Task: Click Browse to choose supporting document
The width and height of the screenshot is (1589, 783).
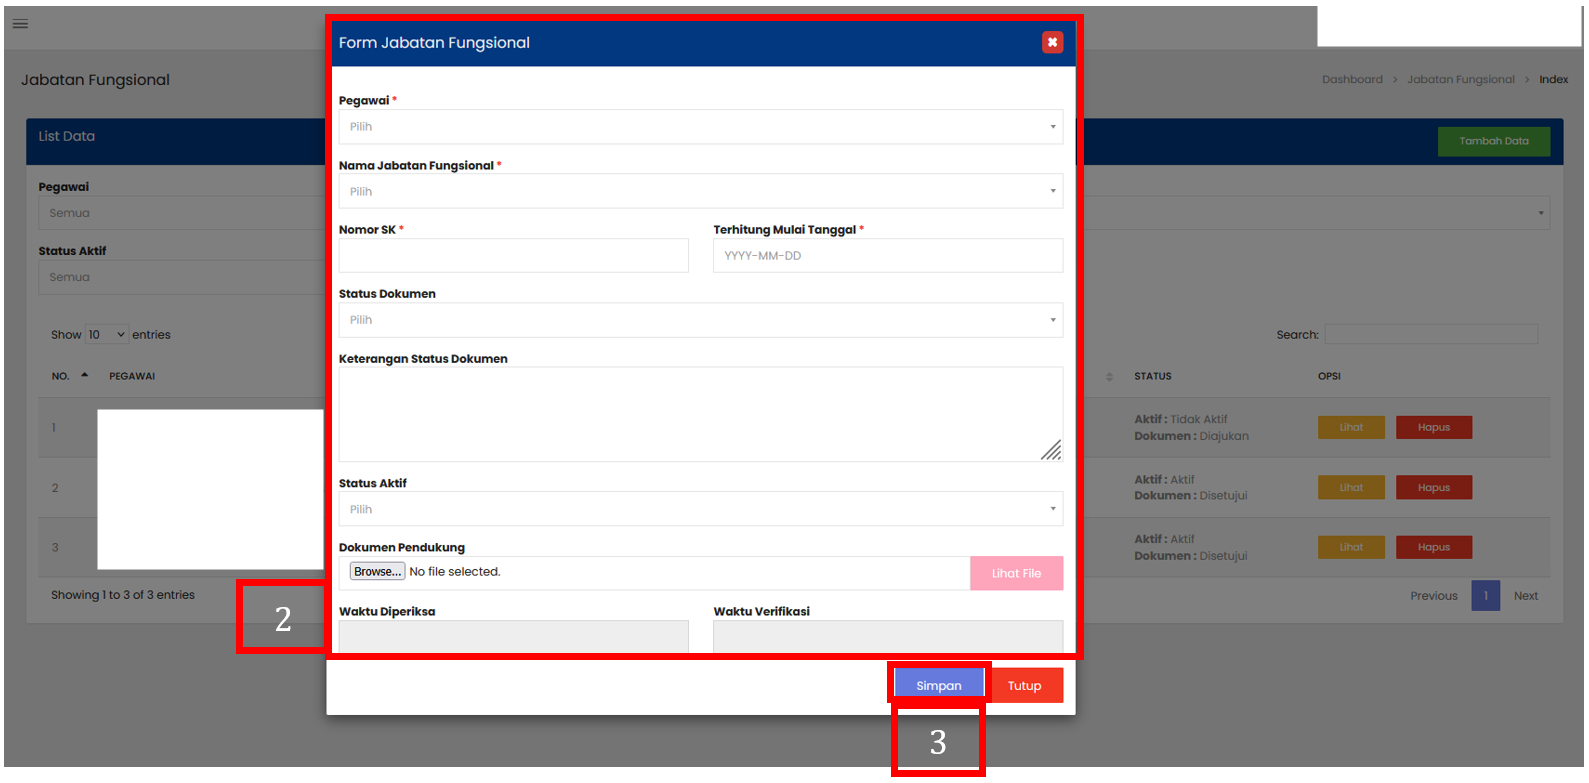Action: pos(377,572)
